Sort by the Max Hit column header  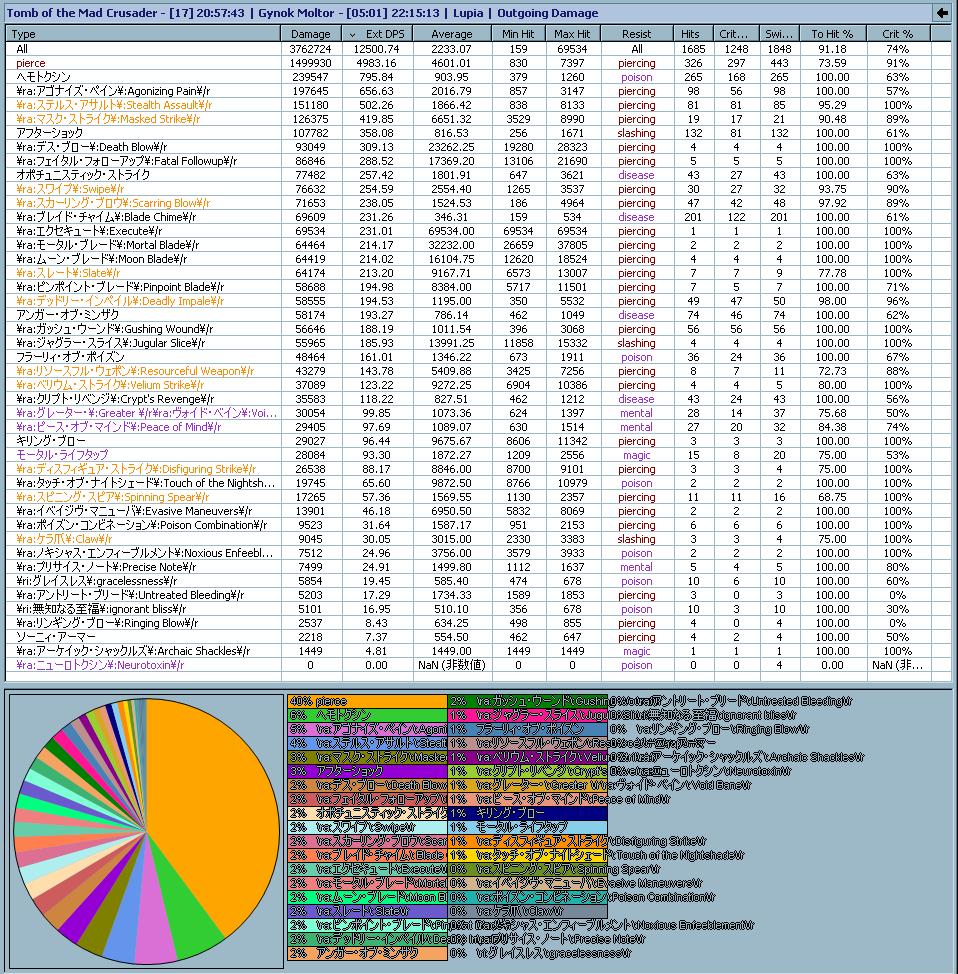tap(572, 34)
